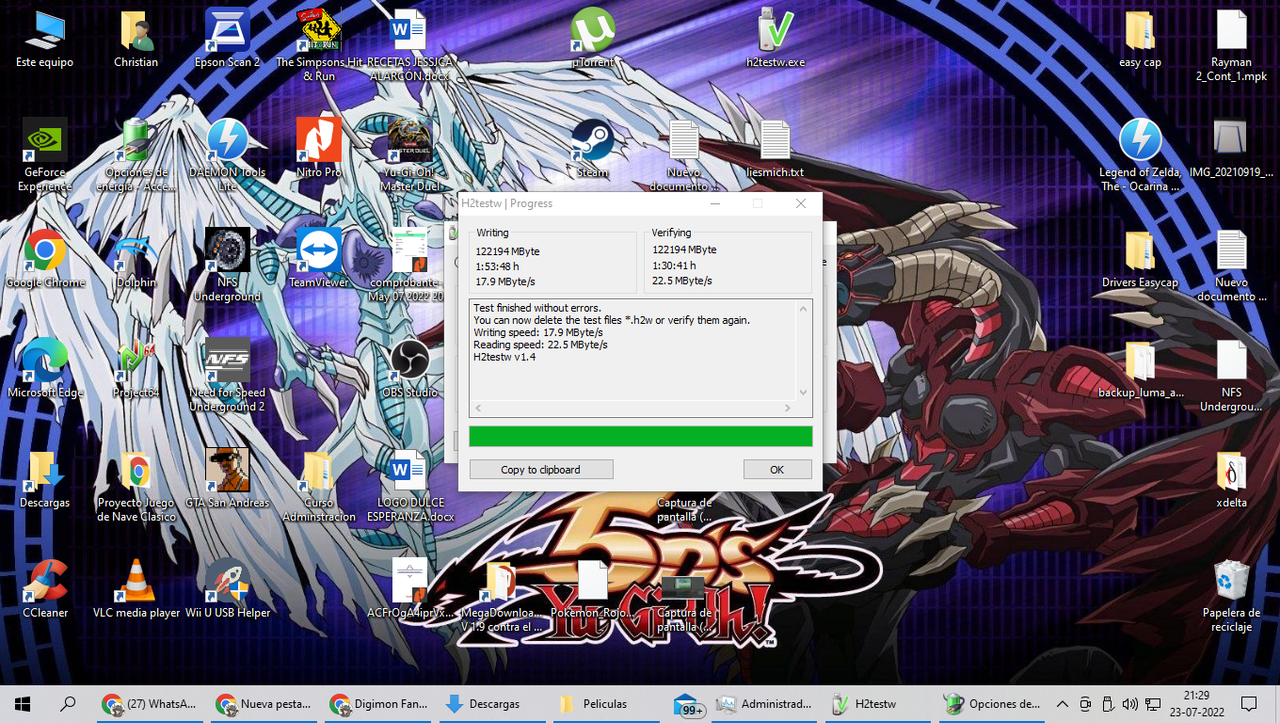Launch The Simpsons Hit & Run shortcut
This screenshot has height=723, width=1280.
coord(319,45)
